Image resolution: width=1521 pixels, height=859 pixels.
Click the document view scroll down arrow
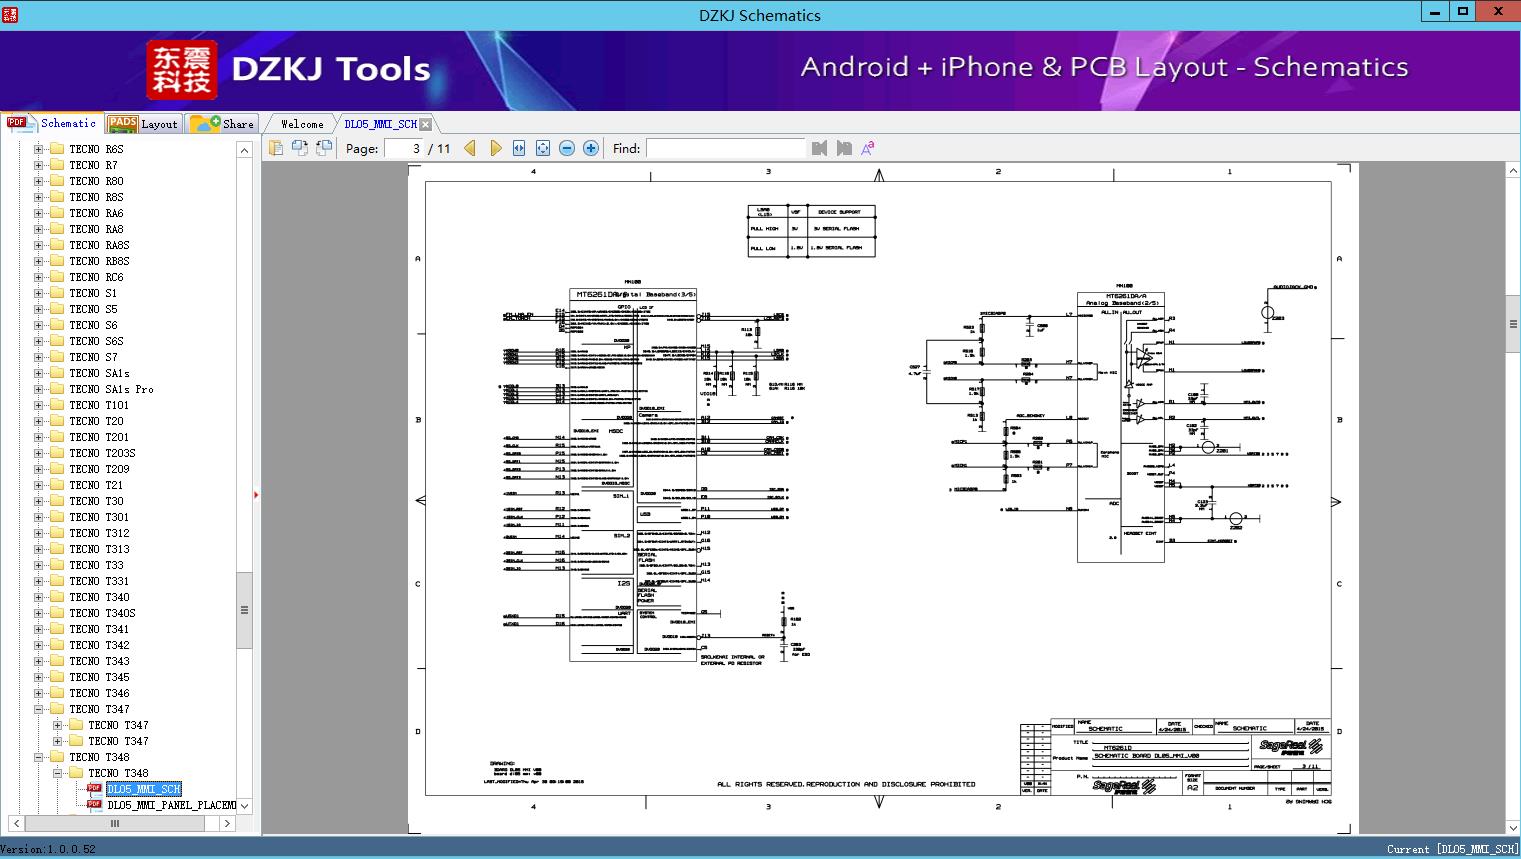[1512, 826]
